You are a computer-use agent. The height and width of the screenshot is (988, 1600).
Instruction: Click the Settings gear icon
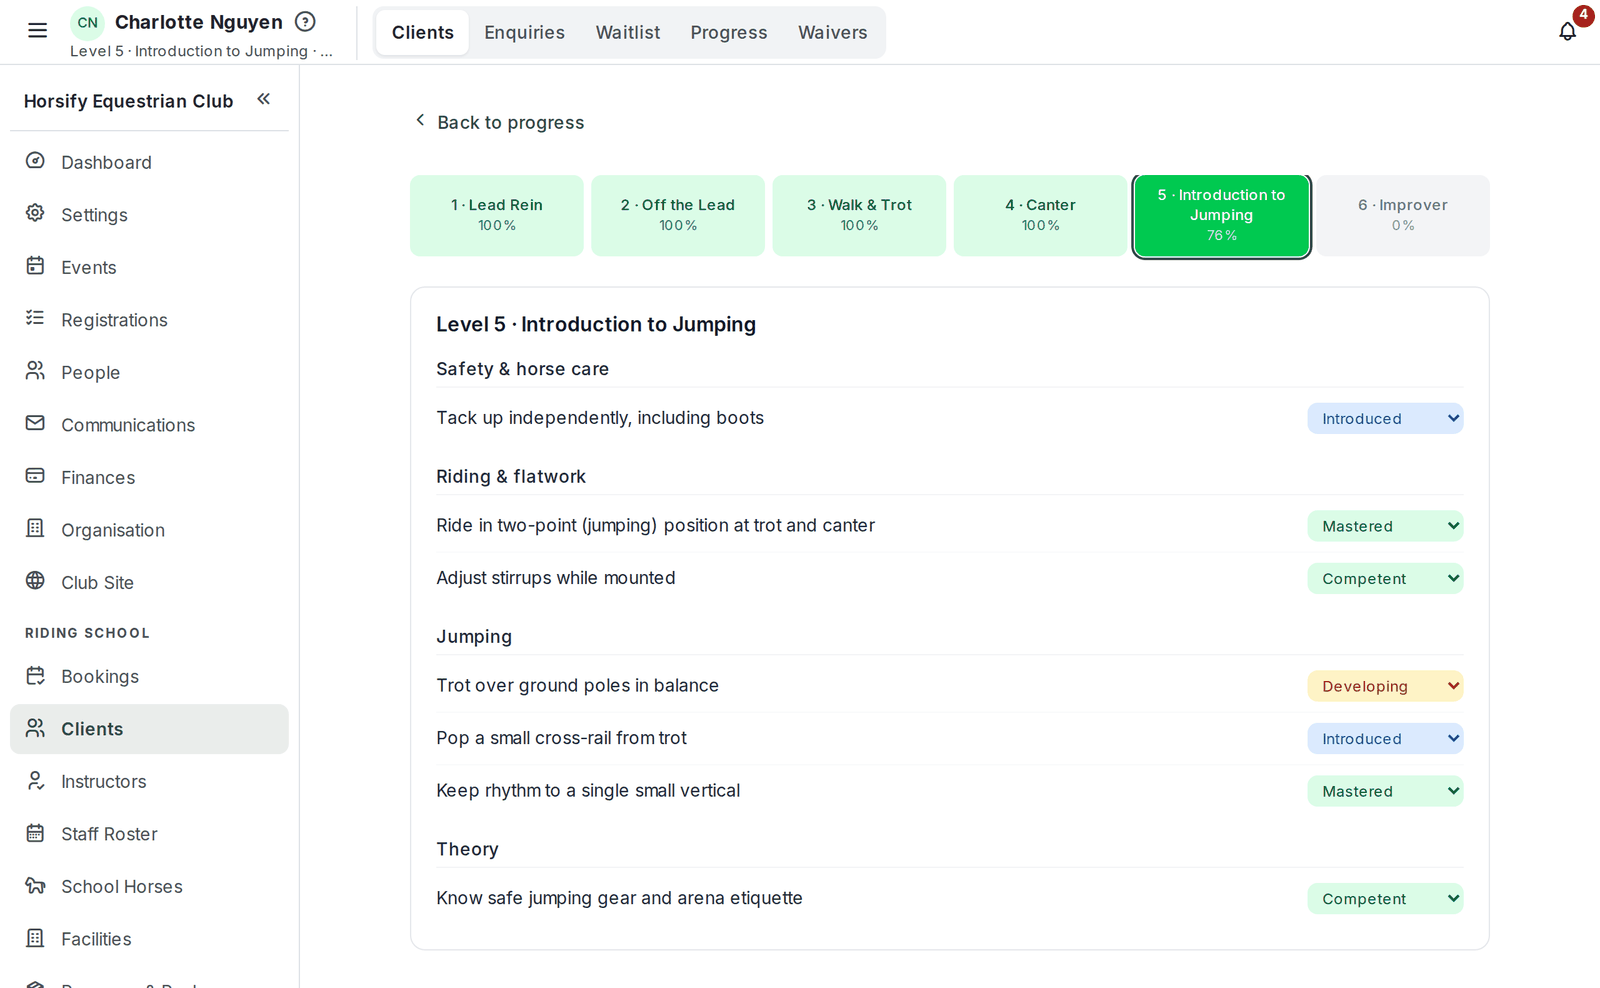click(35, 213)
